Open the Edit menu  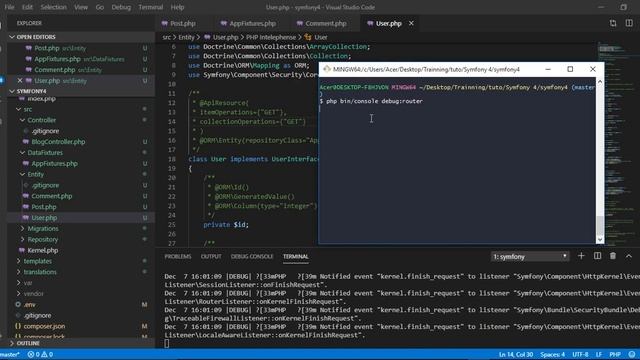click(27, 7)
